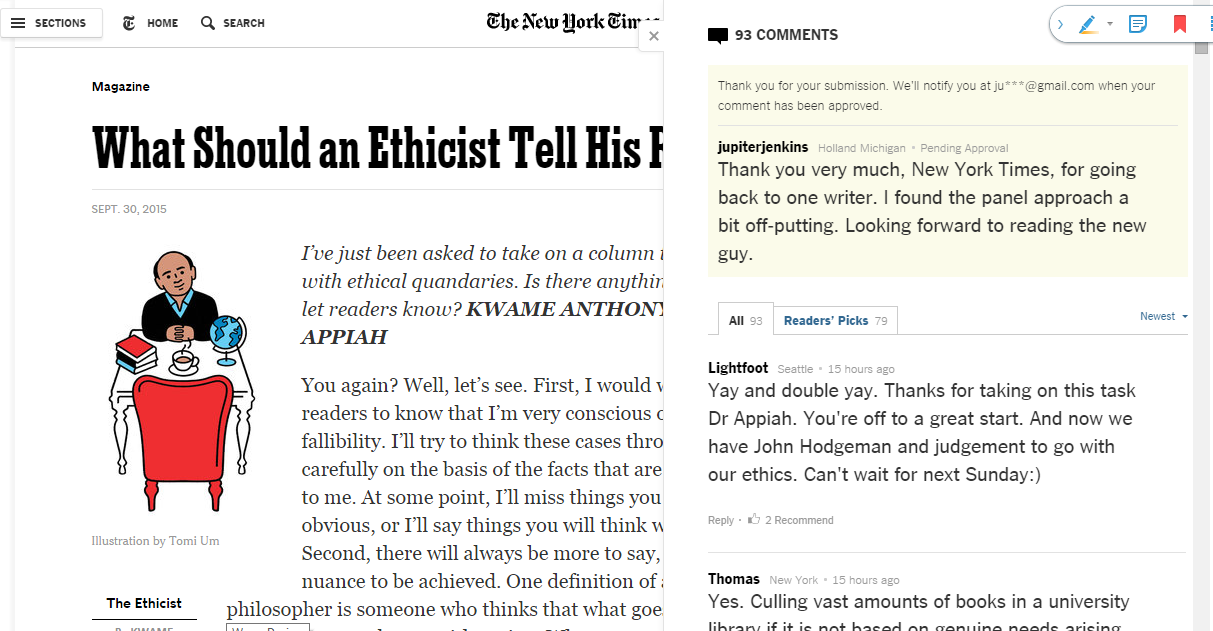Click the New York Times logo
Viewport: 1213px width, 631px height.
(574, 22)
